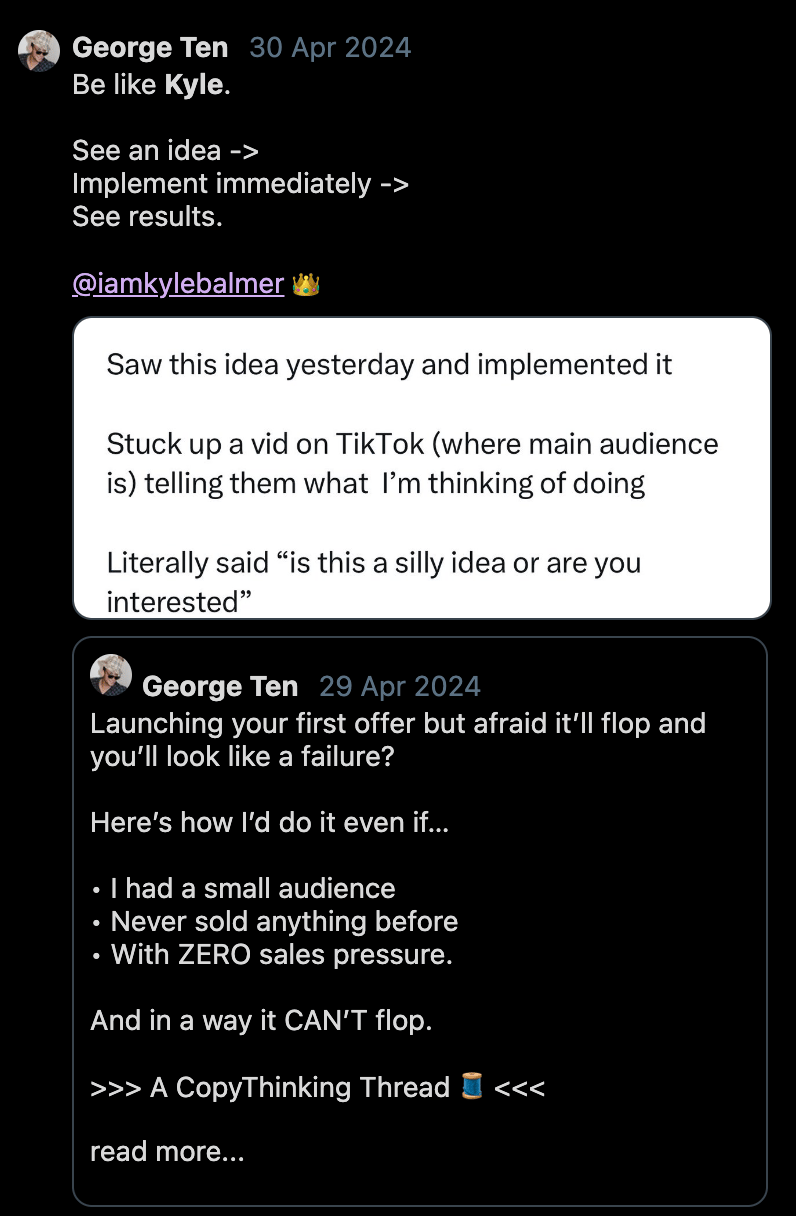
Task: Open the white screenshot image of Kyle's reply
Action: click(x=422, y=468)
